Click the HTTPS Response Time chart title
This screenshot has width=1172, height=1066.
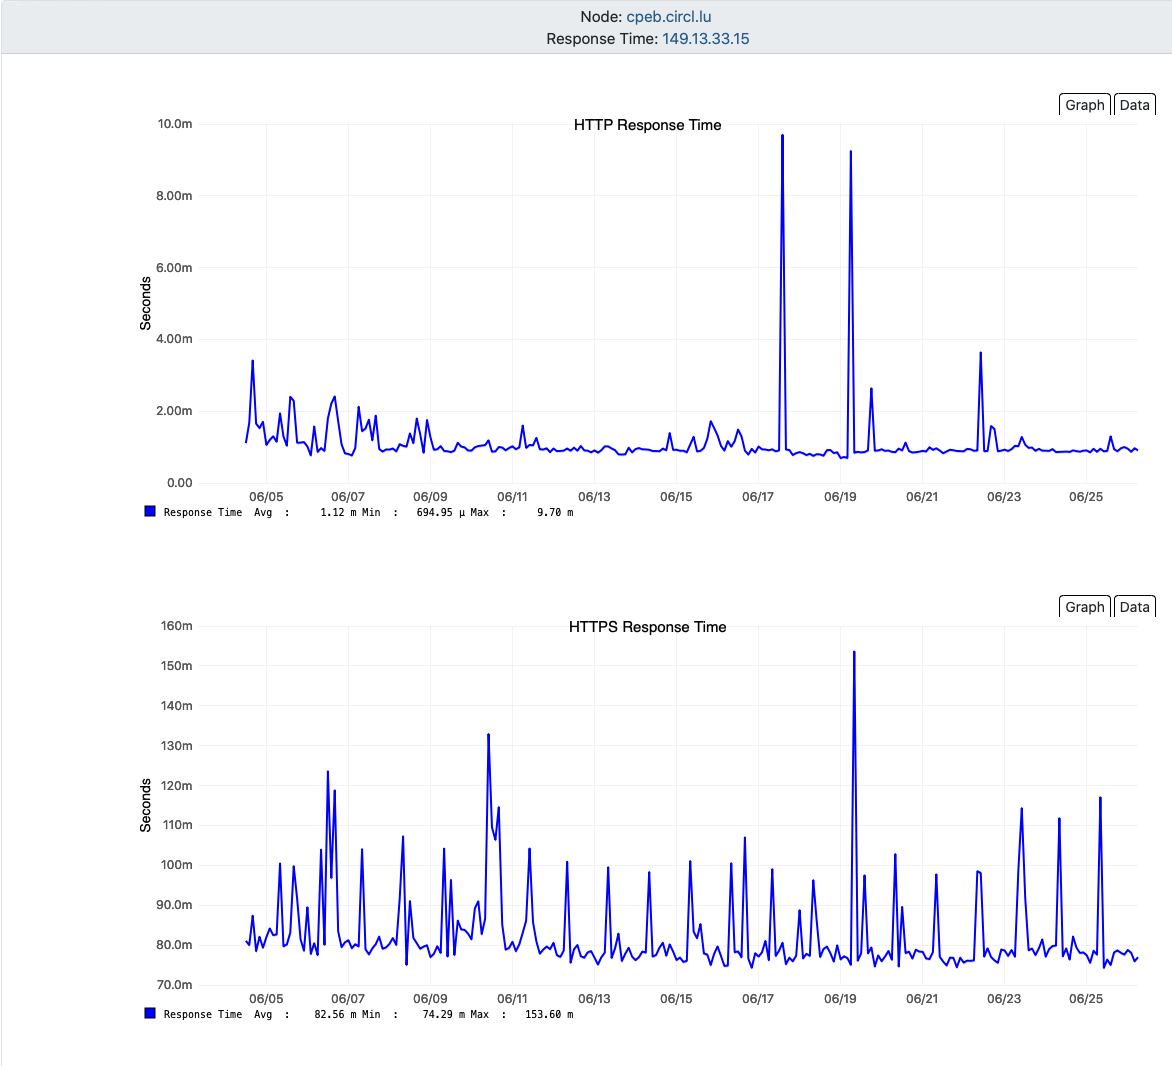647,627
